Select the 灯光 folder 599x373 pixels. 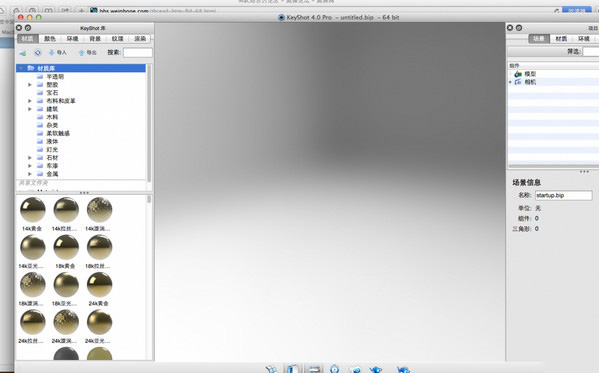tap(52, 149)
